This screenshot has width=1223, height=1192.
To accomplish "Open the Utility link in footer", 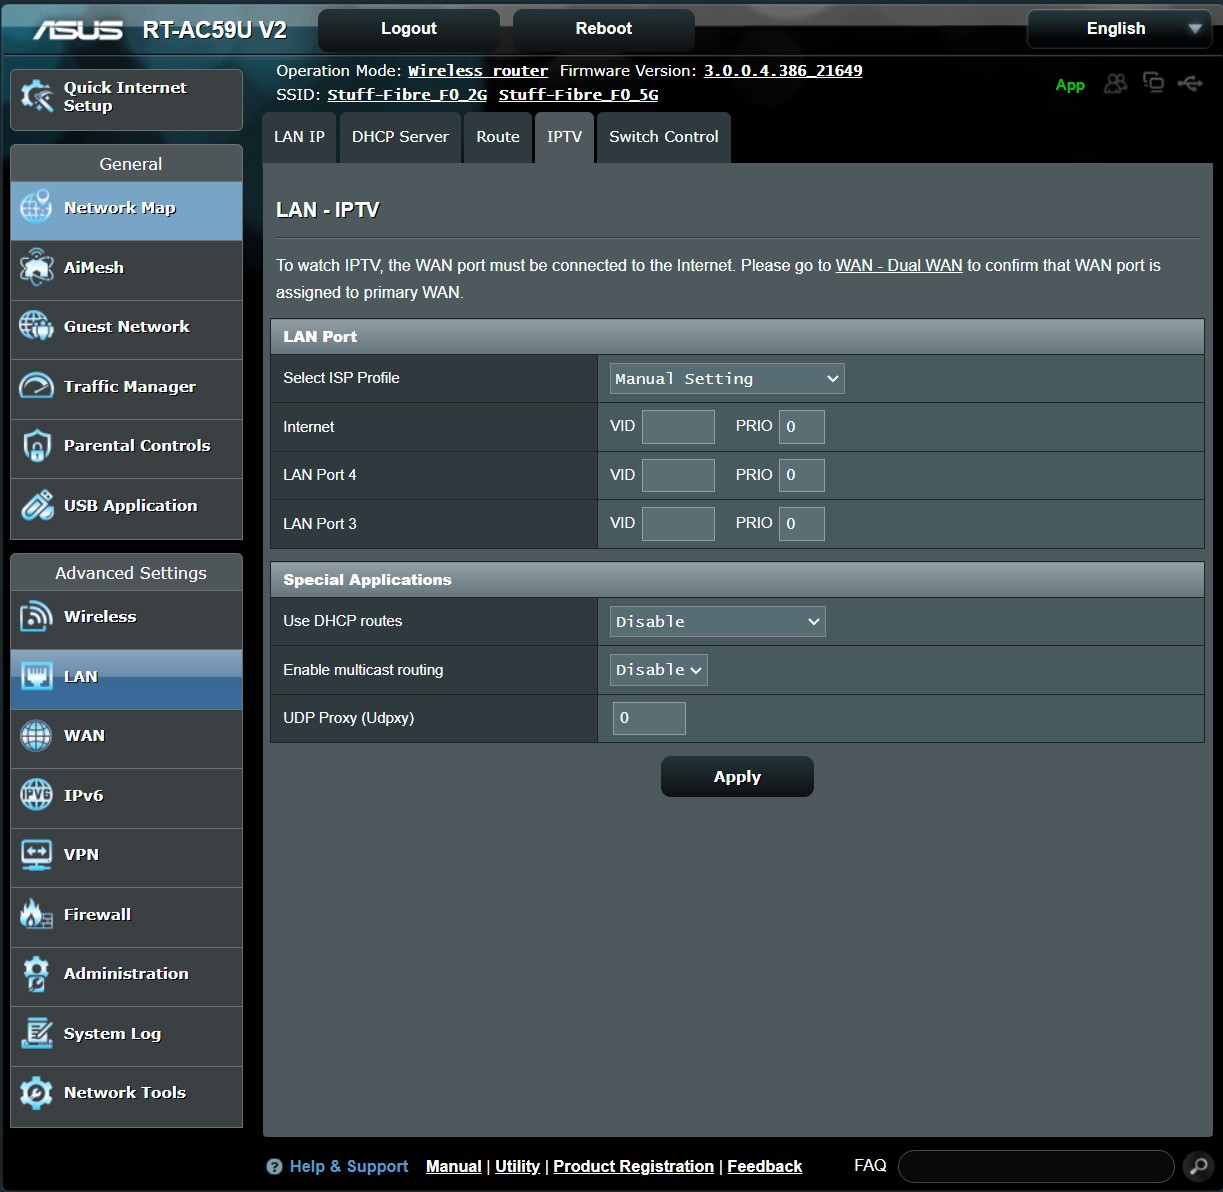I will click(517, 1167).
